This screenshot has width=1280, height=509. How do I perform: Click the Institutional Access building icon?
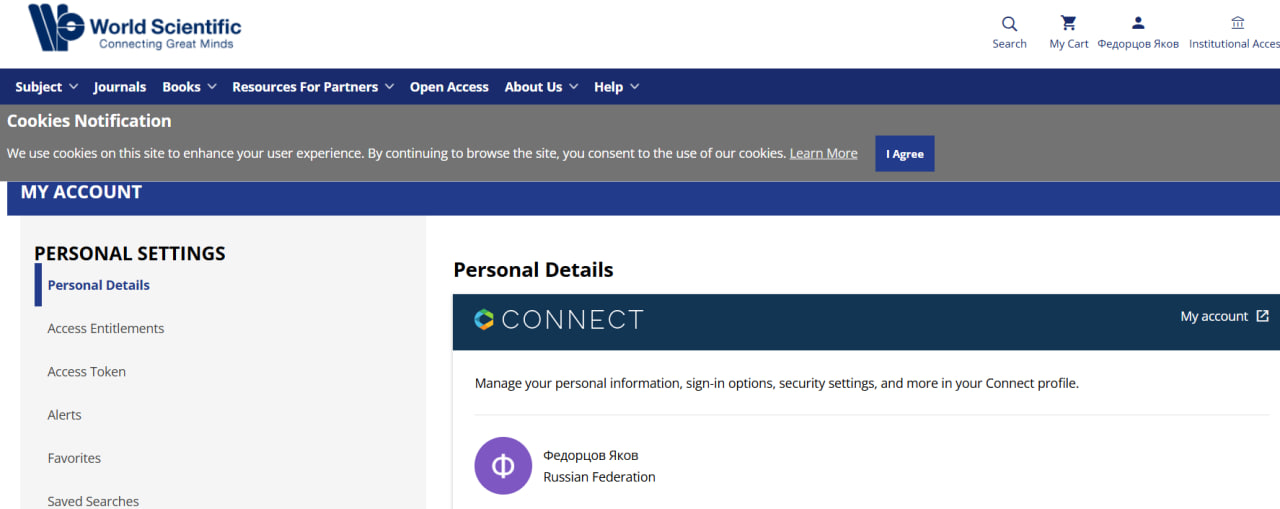coord(1237,24)
